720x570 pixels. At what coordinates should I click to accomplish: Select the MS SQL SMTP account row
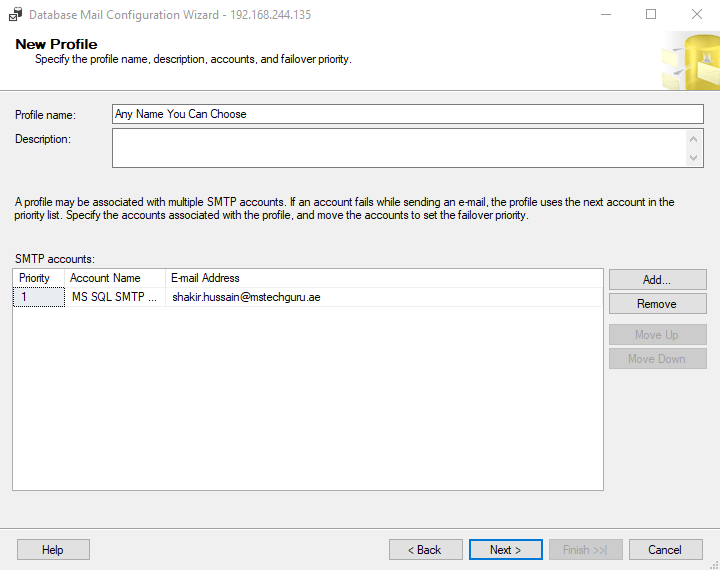307,297
